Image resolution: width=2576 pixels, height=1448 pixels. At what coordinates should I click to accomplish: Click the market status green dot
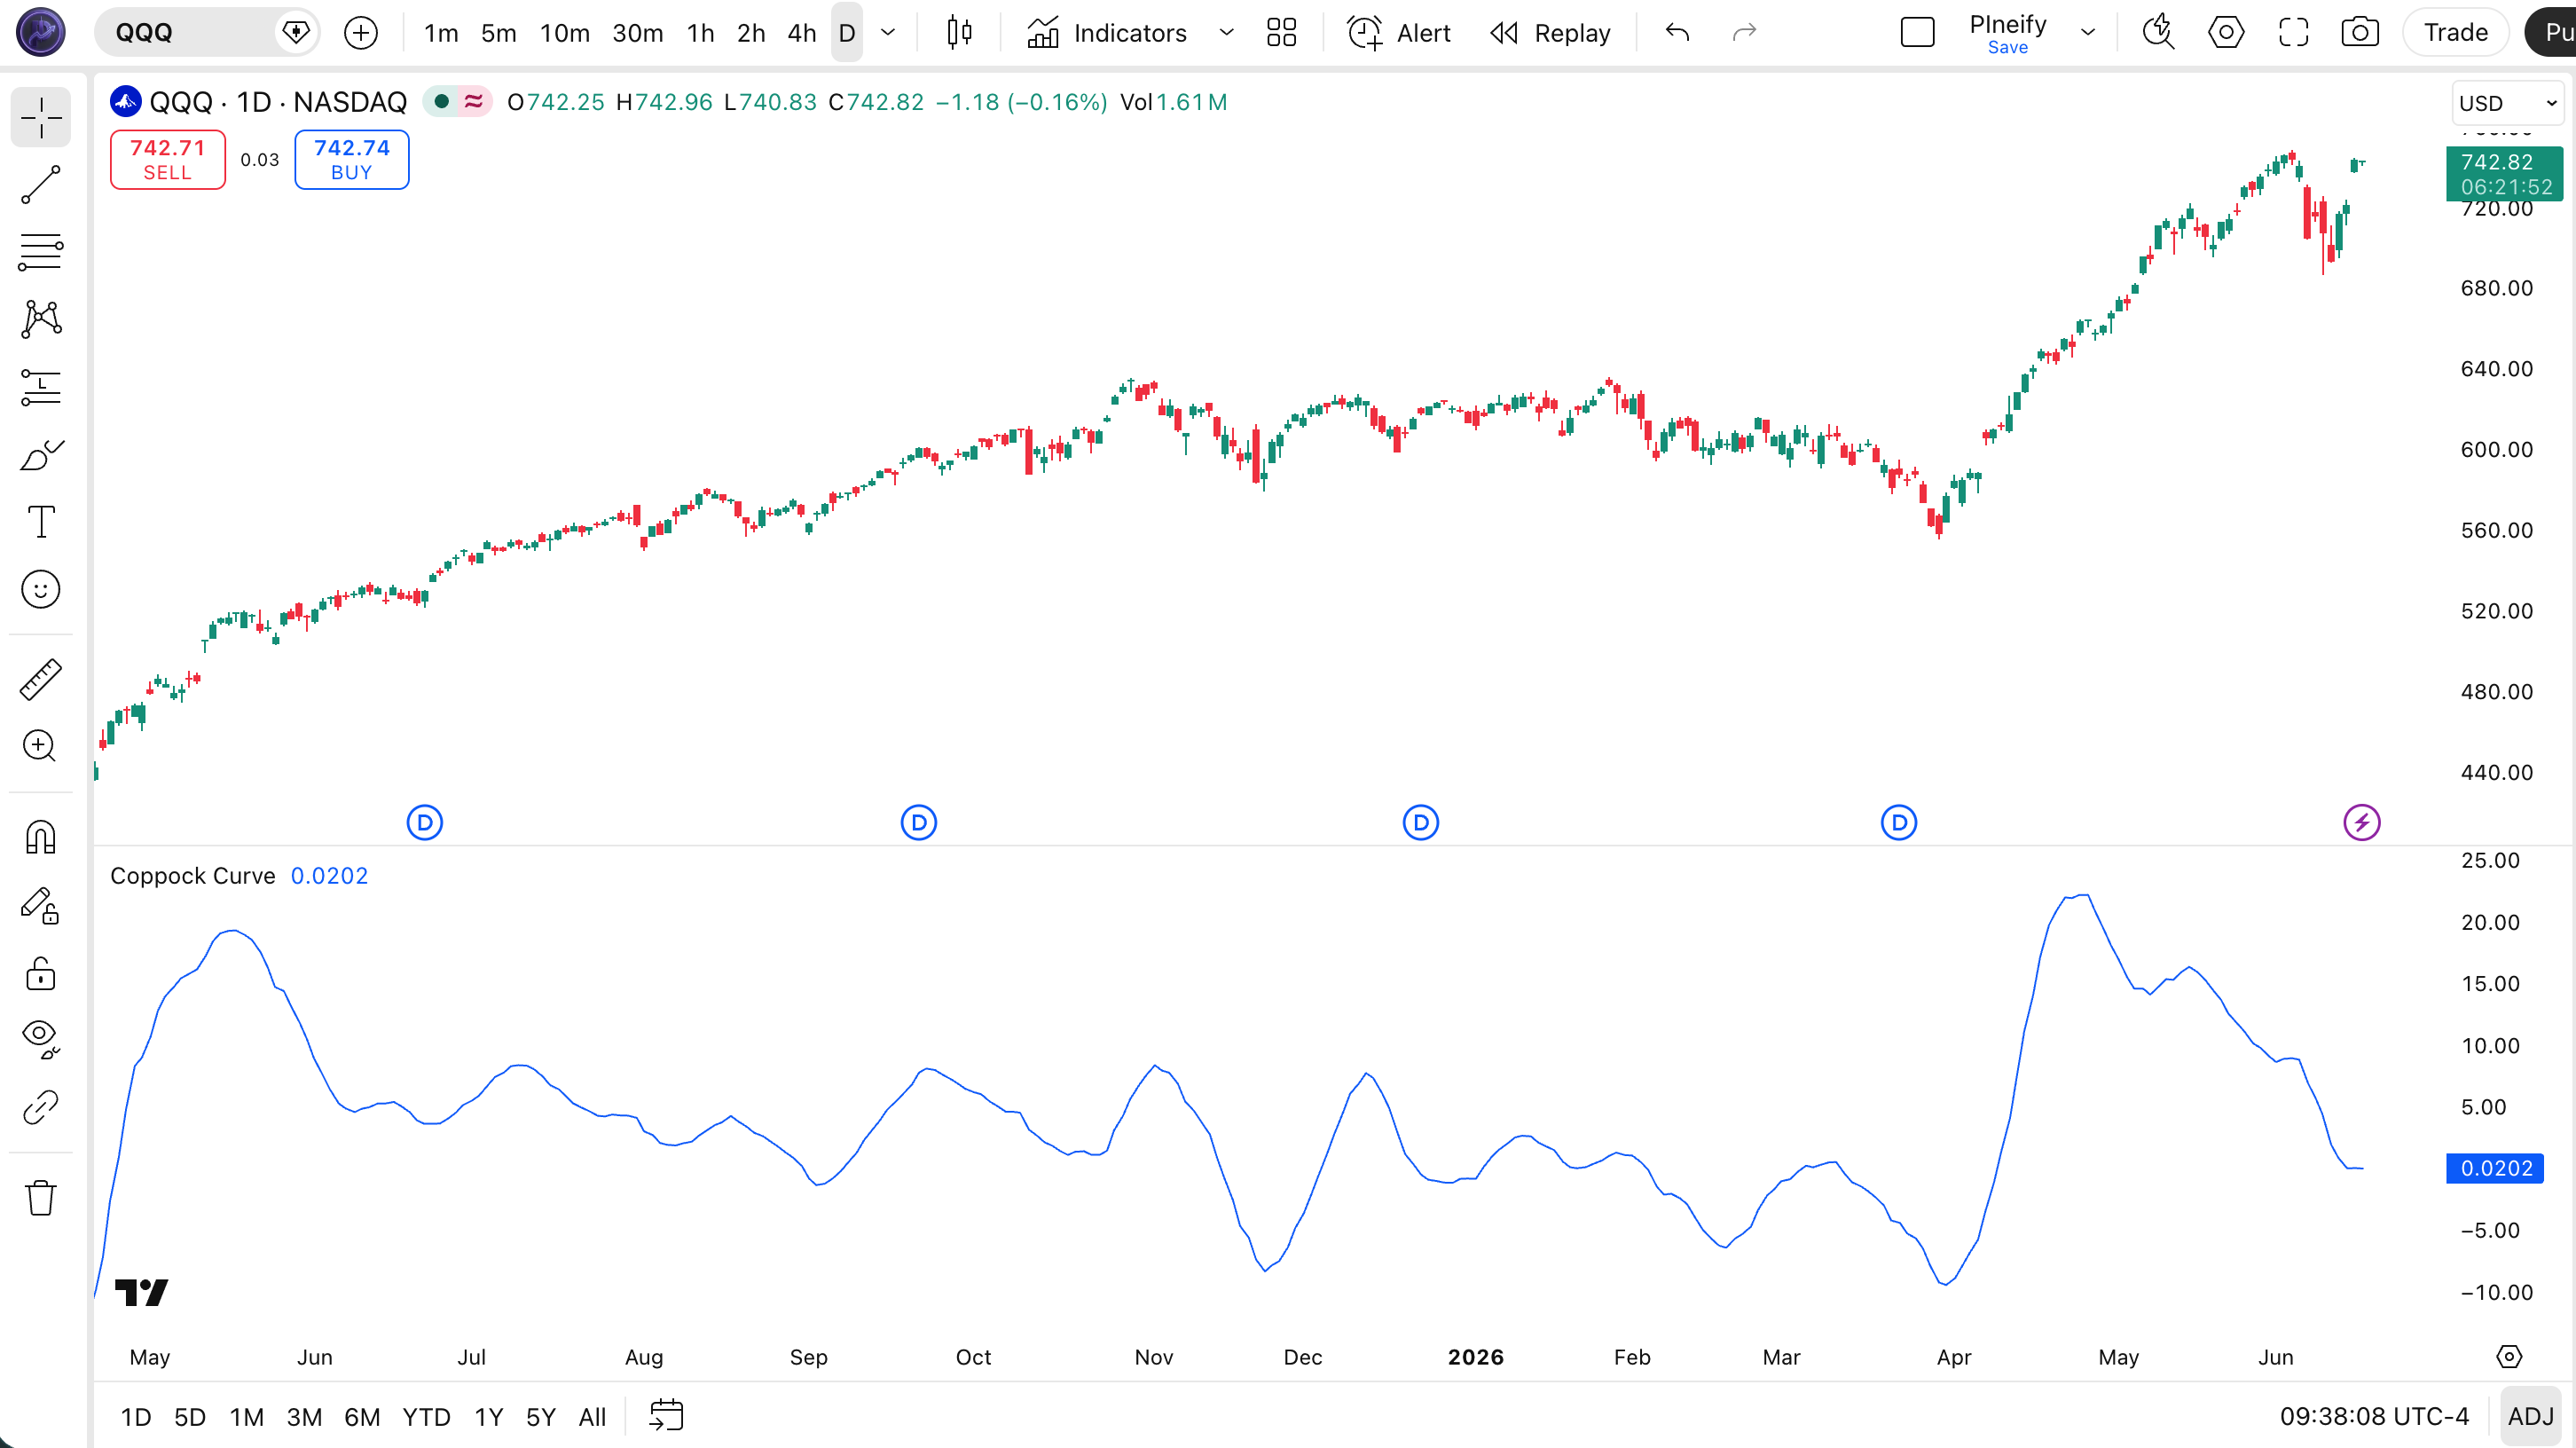click(441, 102)
